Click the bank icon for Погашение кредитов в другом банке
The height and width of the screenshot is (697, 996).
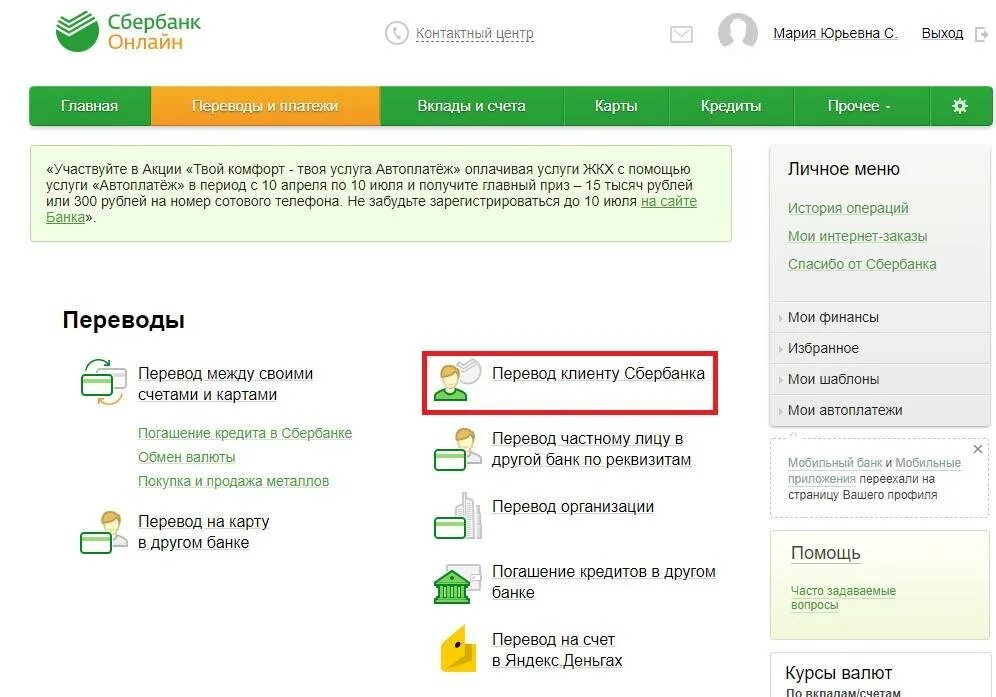[x=457, y=583]
